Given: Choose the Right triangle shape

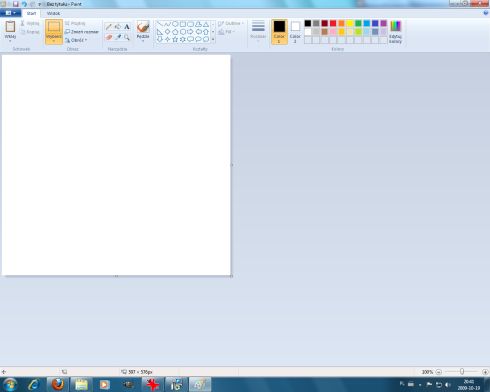Looking at the screenshot, I should [x=160, y=32].
